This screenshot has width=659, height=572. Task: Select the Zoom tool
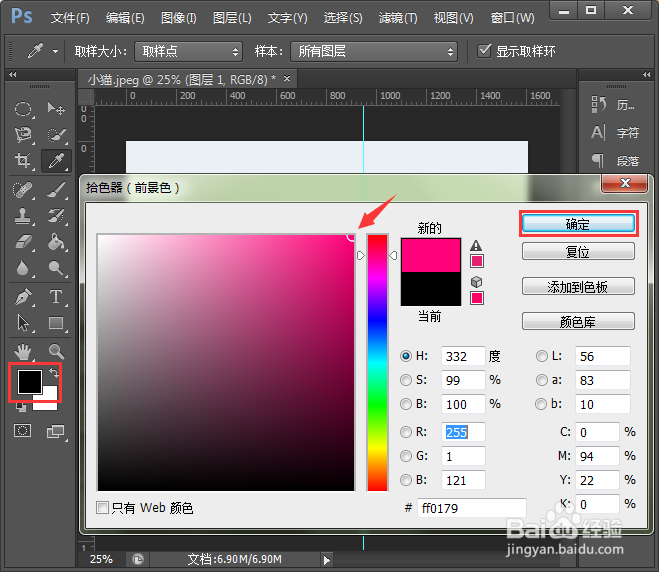(x=56, y=351)
